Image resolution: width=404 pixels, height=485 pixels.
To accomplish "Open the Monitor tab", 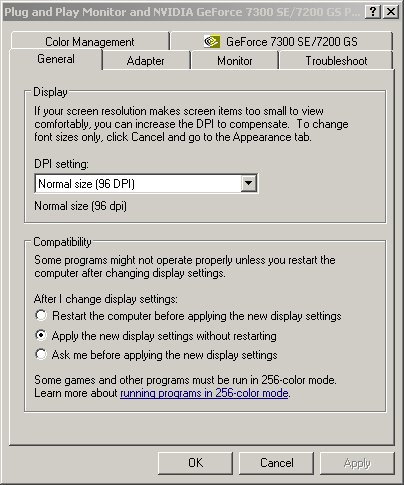I will pyautogui.click(x=235, y=61).
